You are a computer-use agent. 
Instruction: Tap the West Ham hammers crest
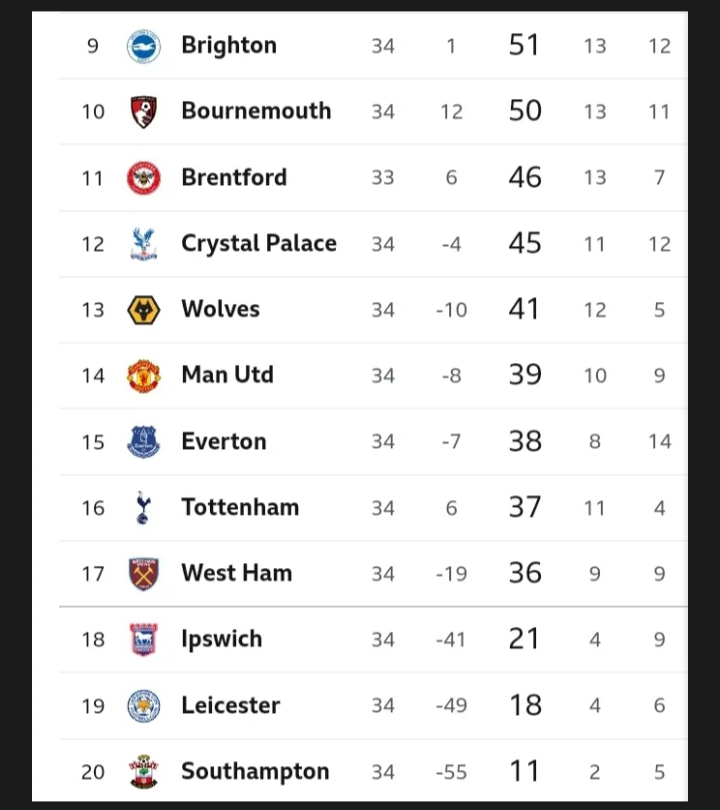[x=144, y=573]
